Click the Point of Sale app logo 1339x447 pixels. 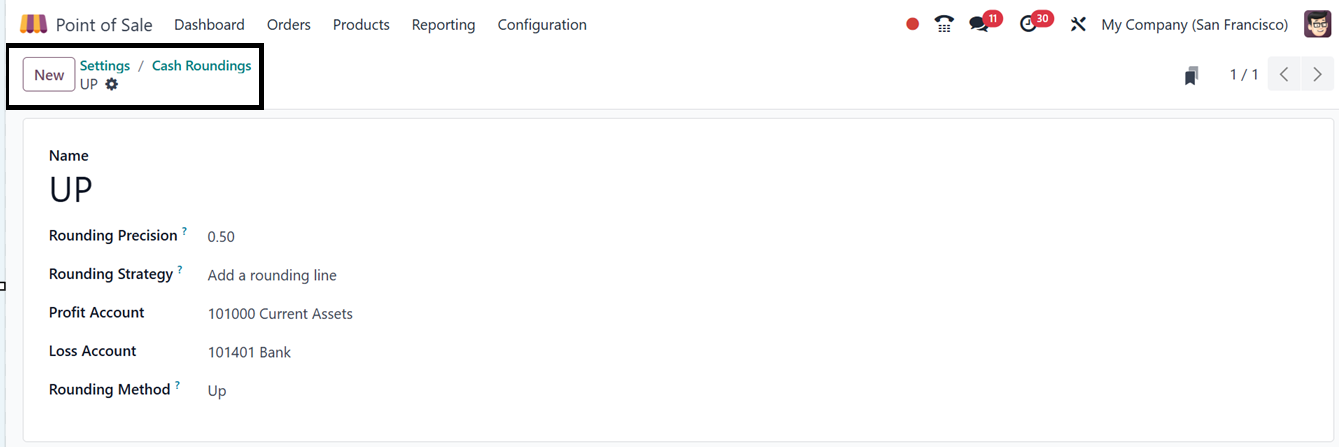33,24
